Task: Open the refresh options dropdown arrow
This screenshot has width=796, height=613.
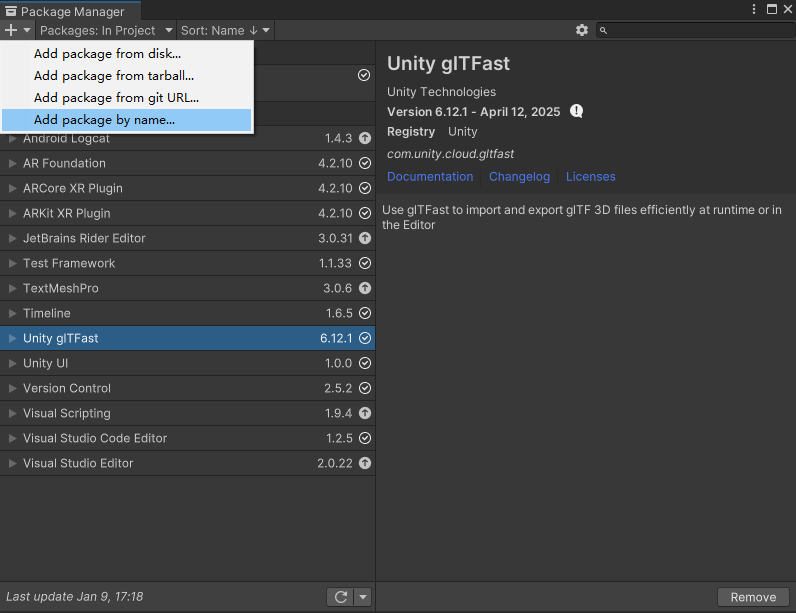Action: pyautogui.click(x=363, y=597)
